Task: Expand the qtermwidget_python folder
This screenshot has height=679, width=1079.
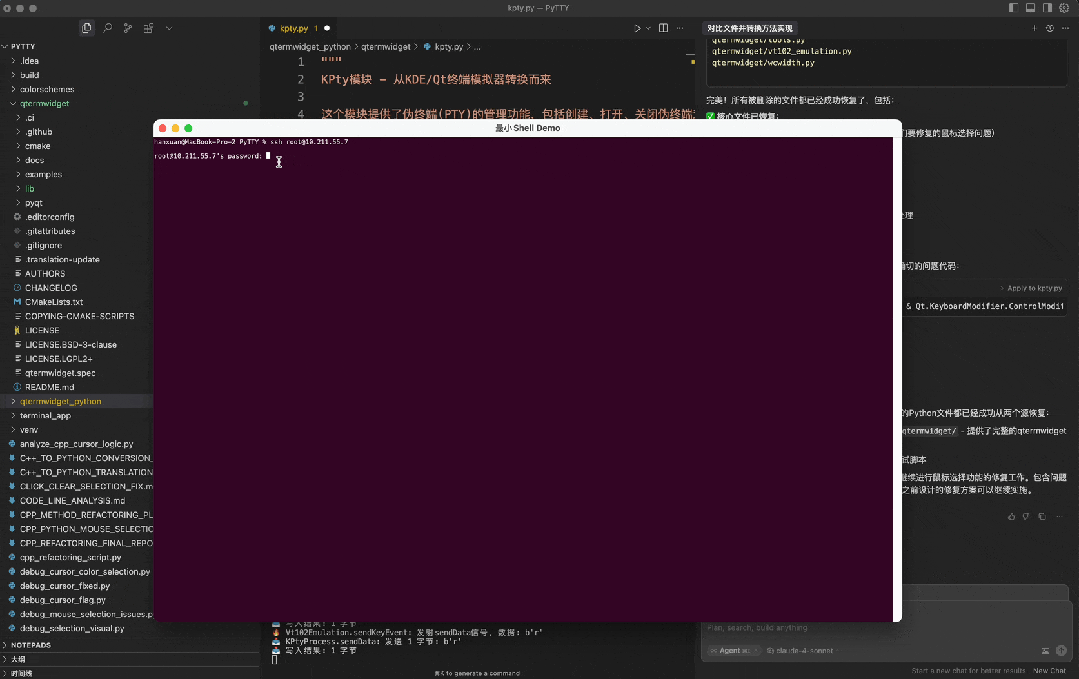Action: 61,401
